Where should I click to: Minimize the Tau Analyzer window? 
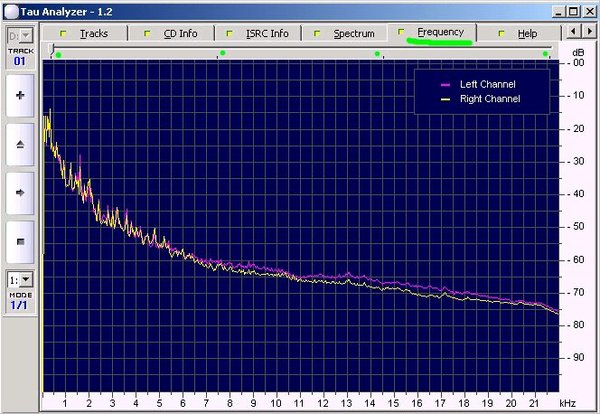559,12
